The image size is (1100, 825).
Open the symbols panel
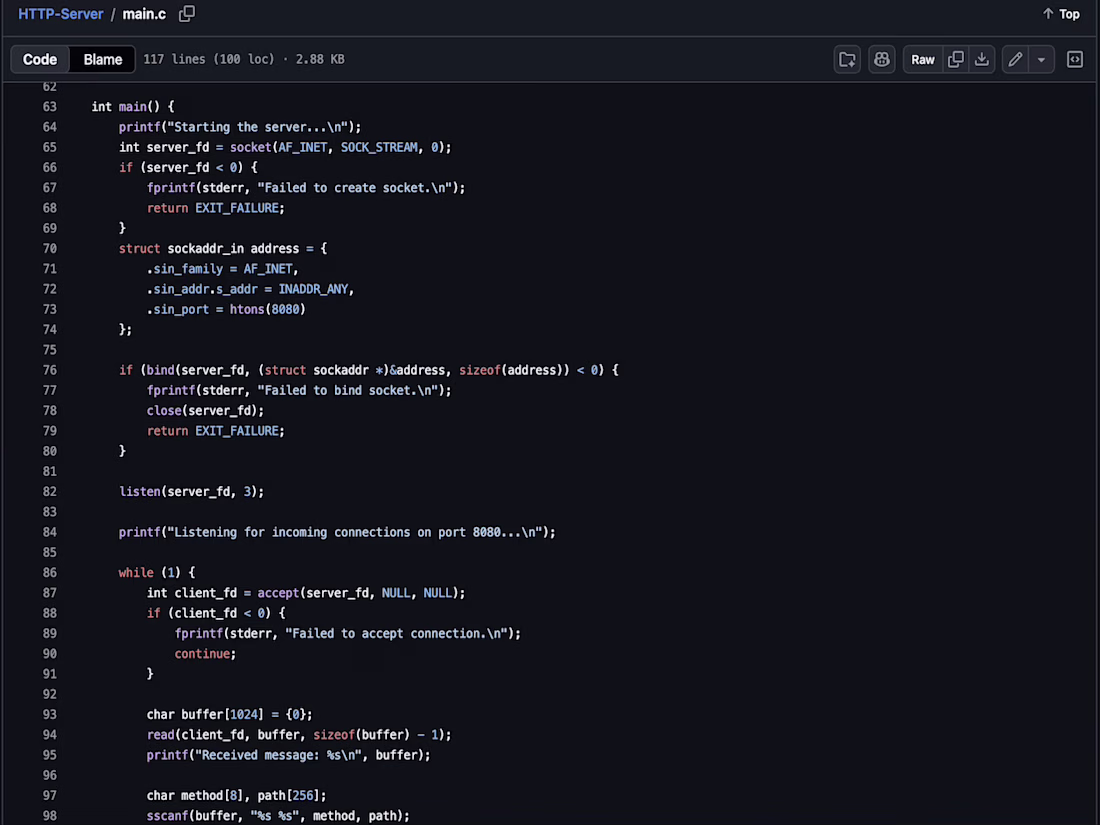[x=1075, y=60]
